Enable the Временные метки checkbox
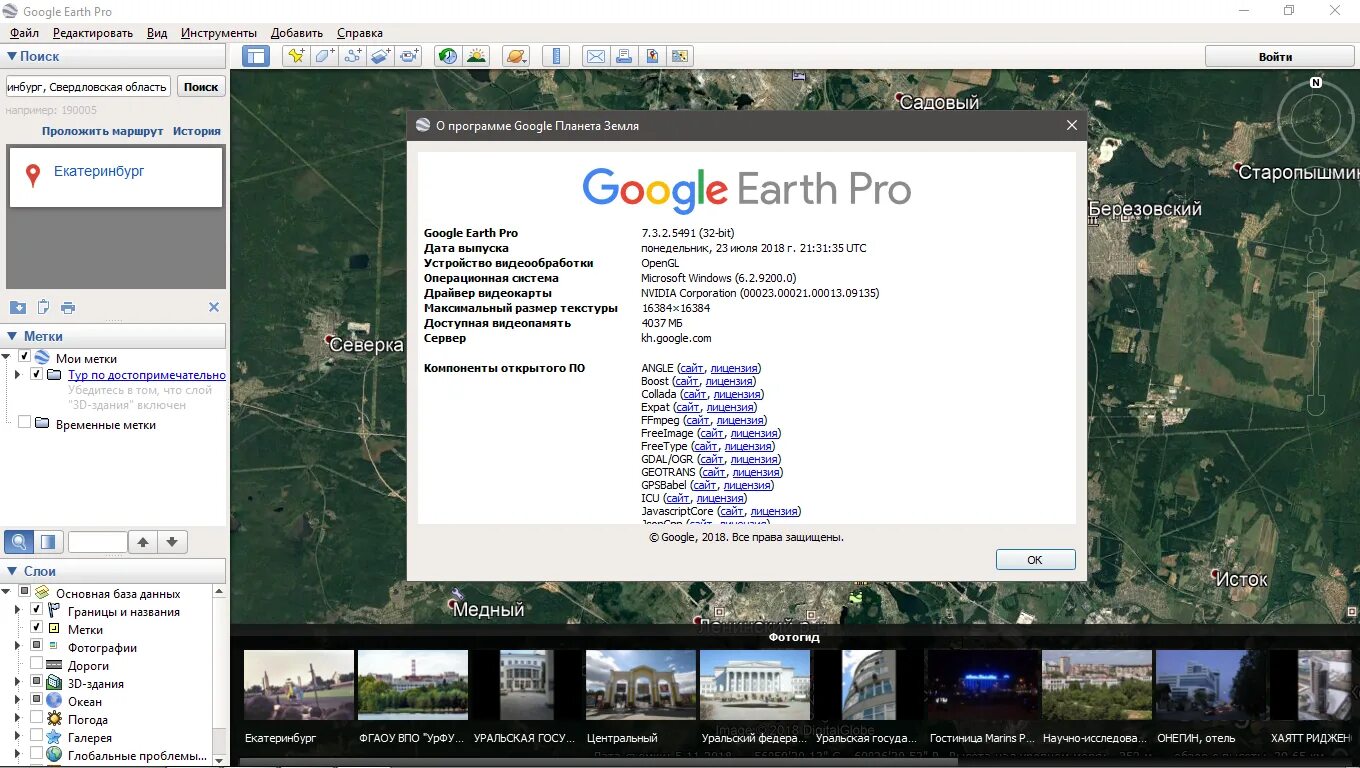This screenshot has height=768, width=1360. 24,423
